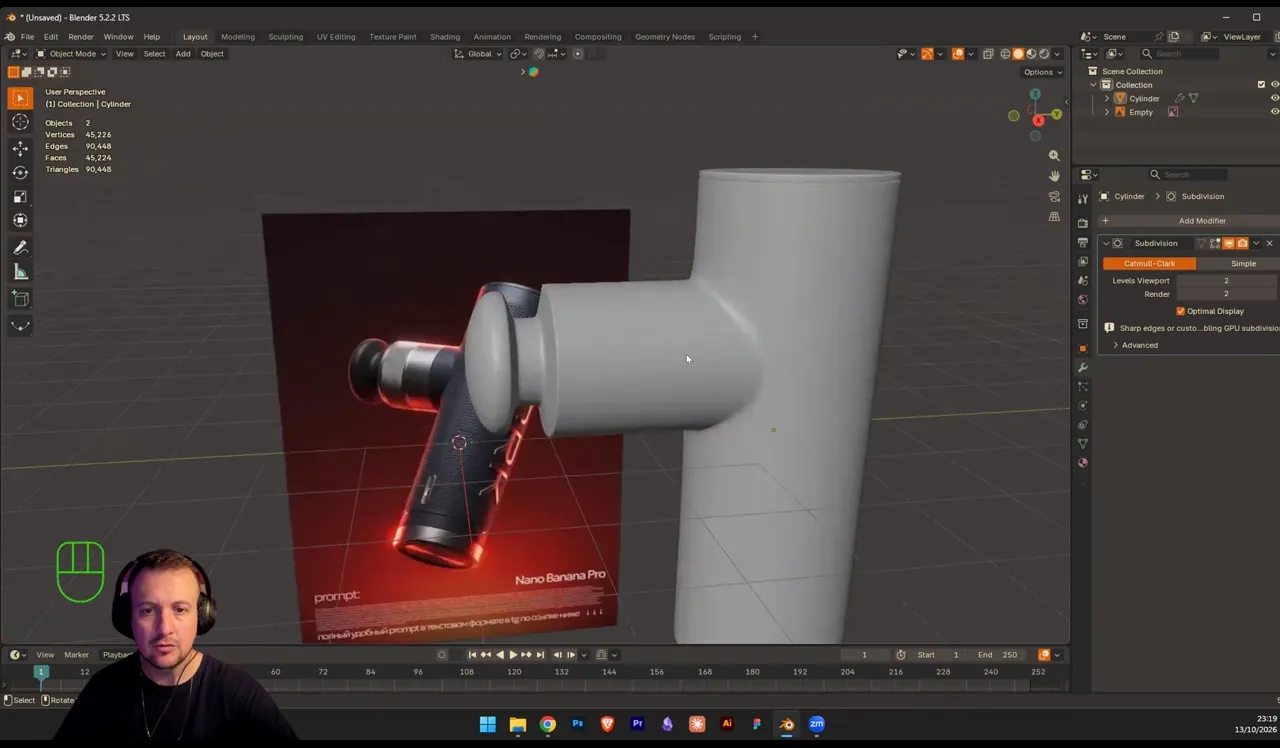Choose the combined Transform tool
This screenshot has width=1280, height=748.
click(x=20, y=220)
